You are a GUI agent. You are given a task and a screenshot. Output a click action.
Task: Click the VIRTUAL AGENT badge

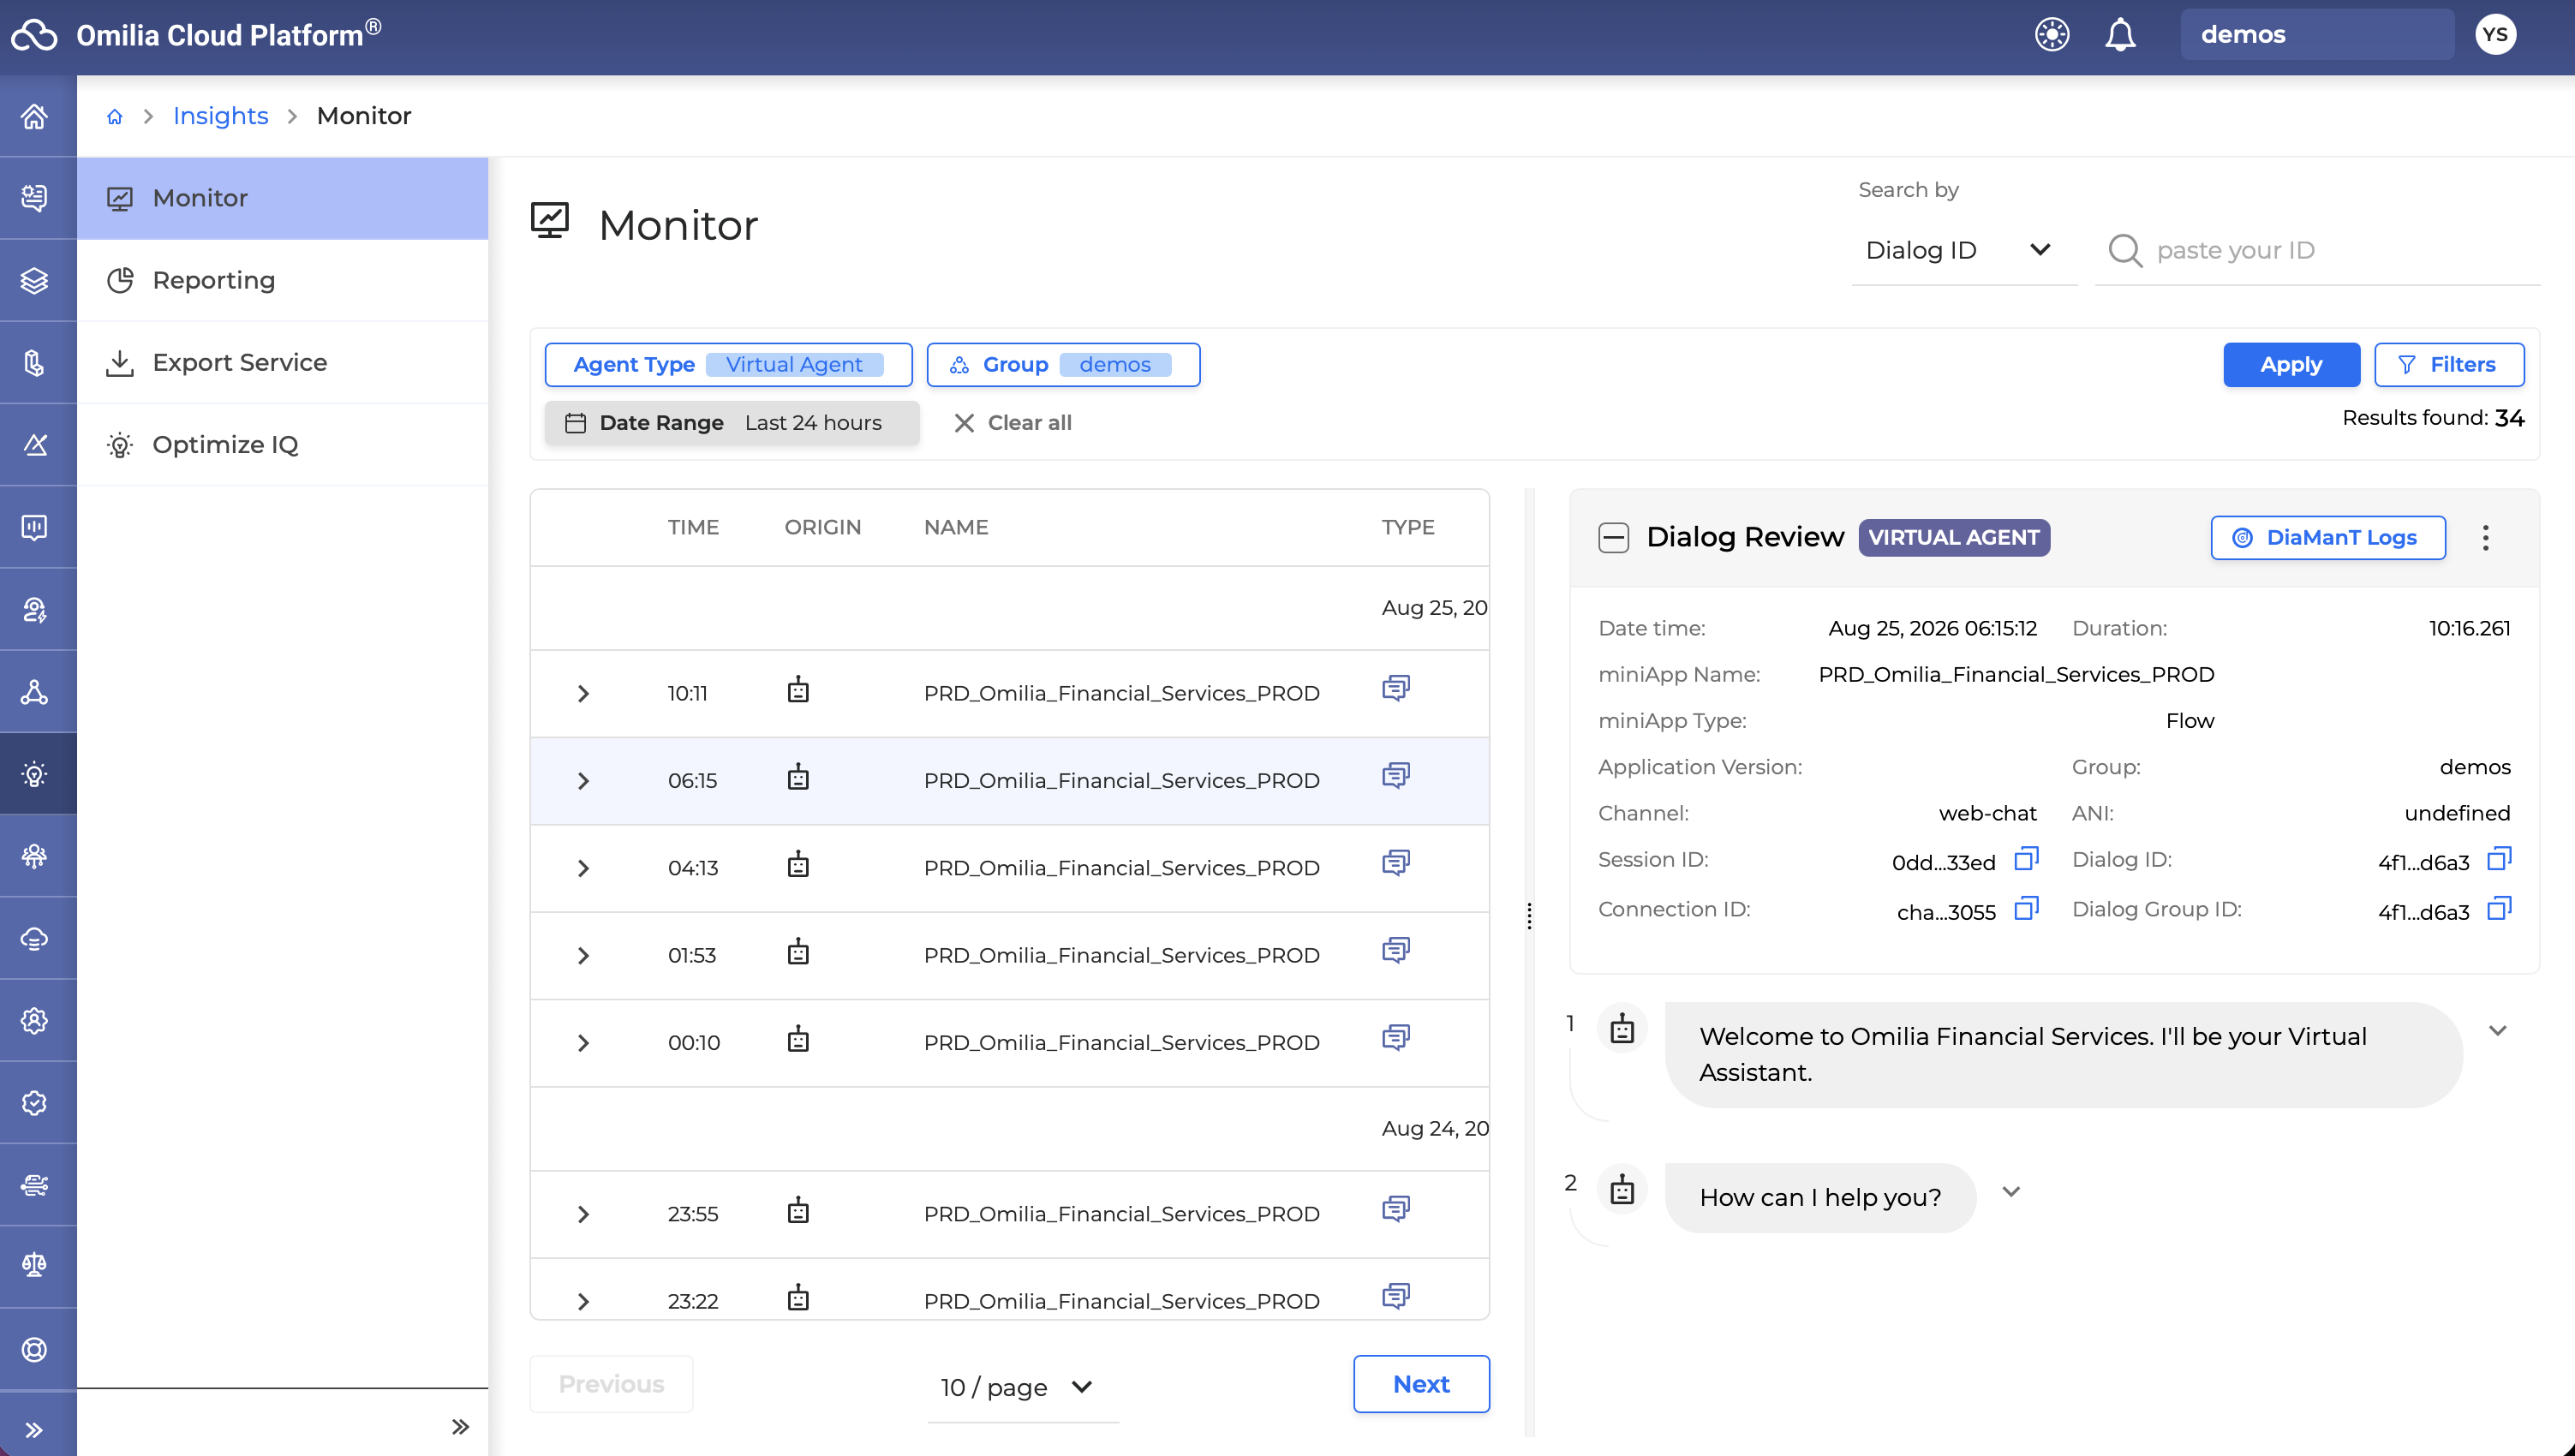point(1954,538)
